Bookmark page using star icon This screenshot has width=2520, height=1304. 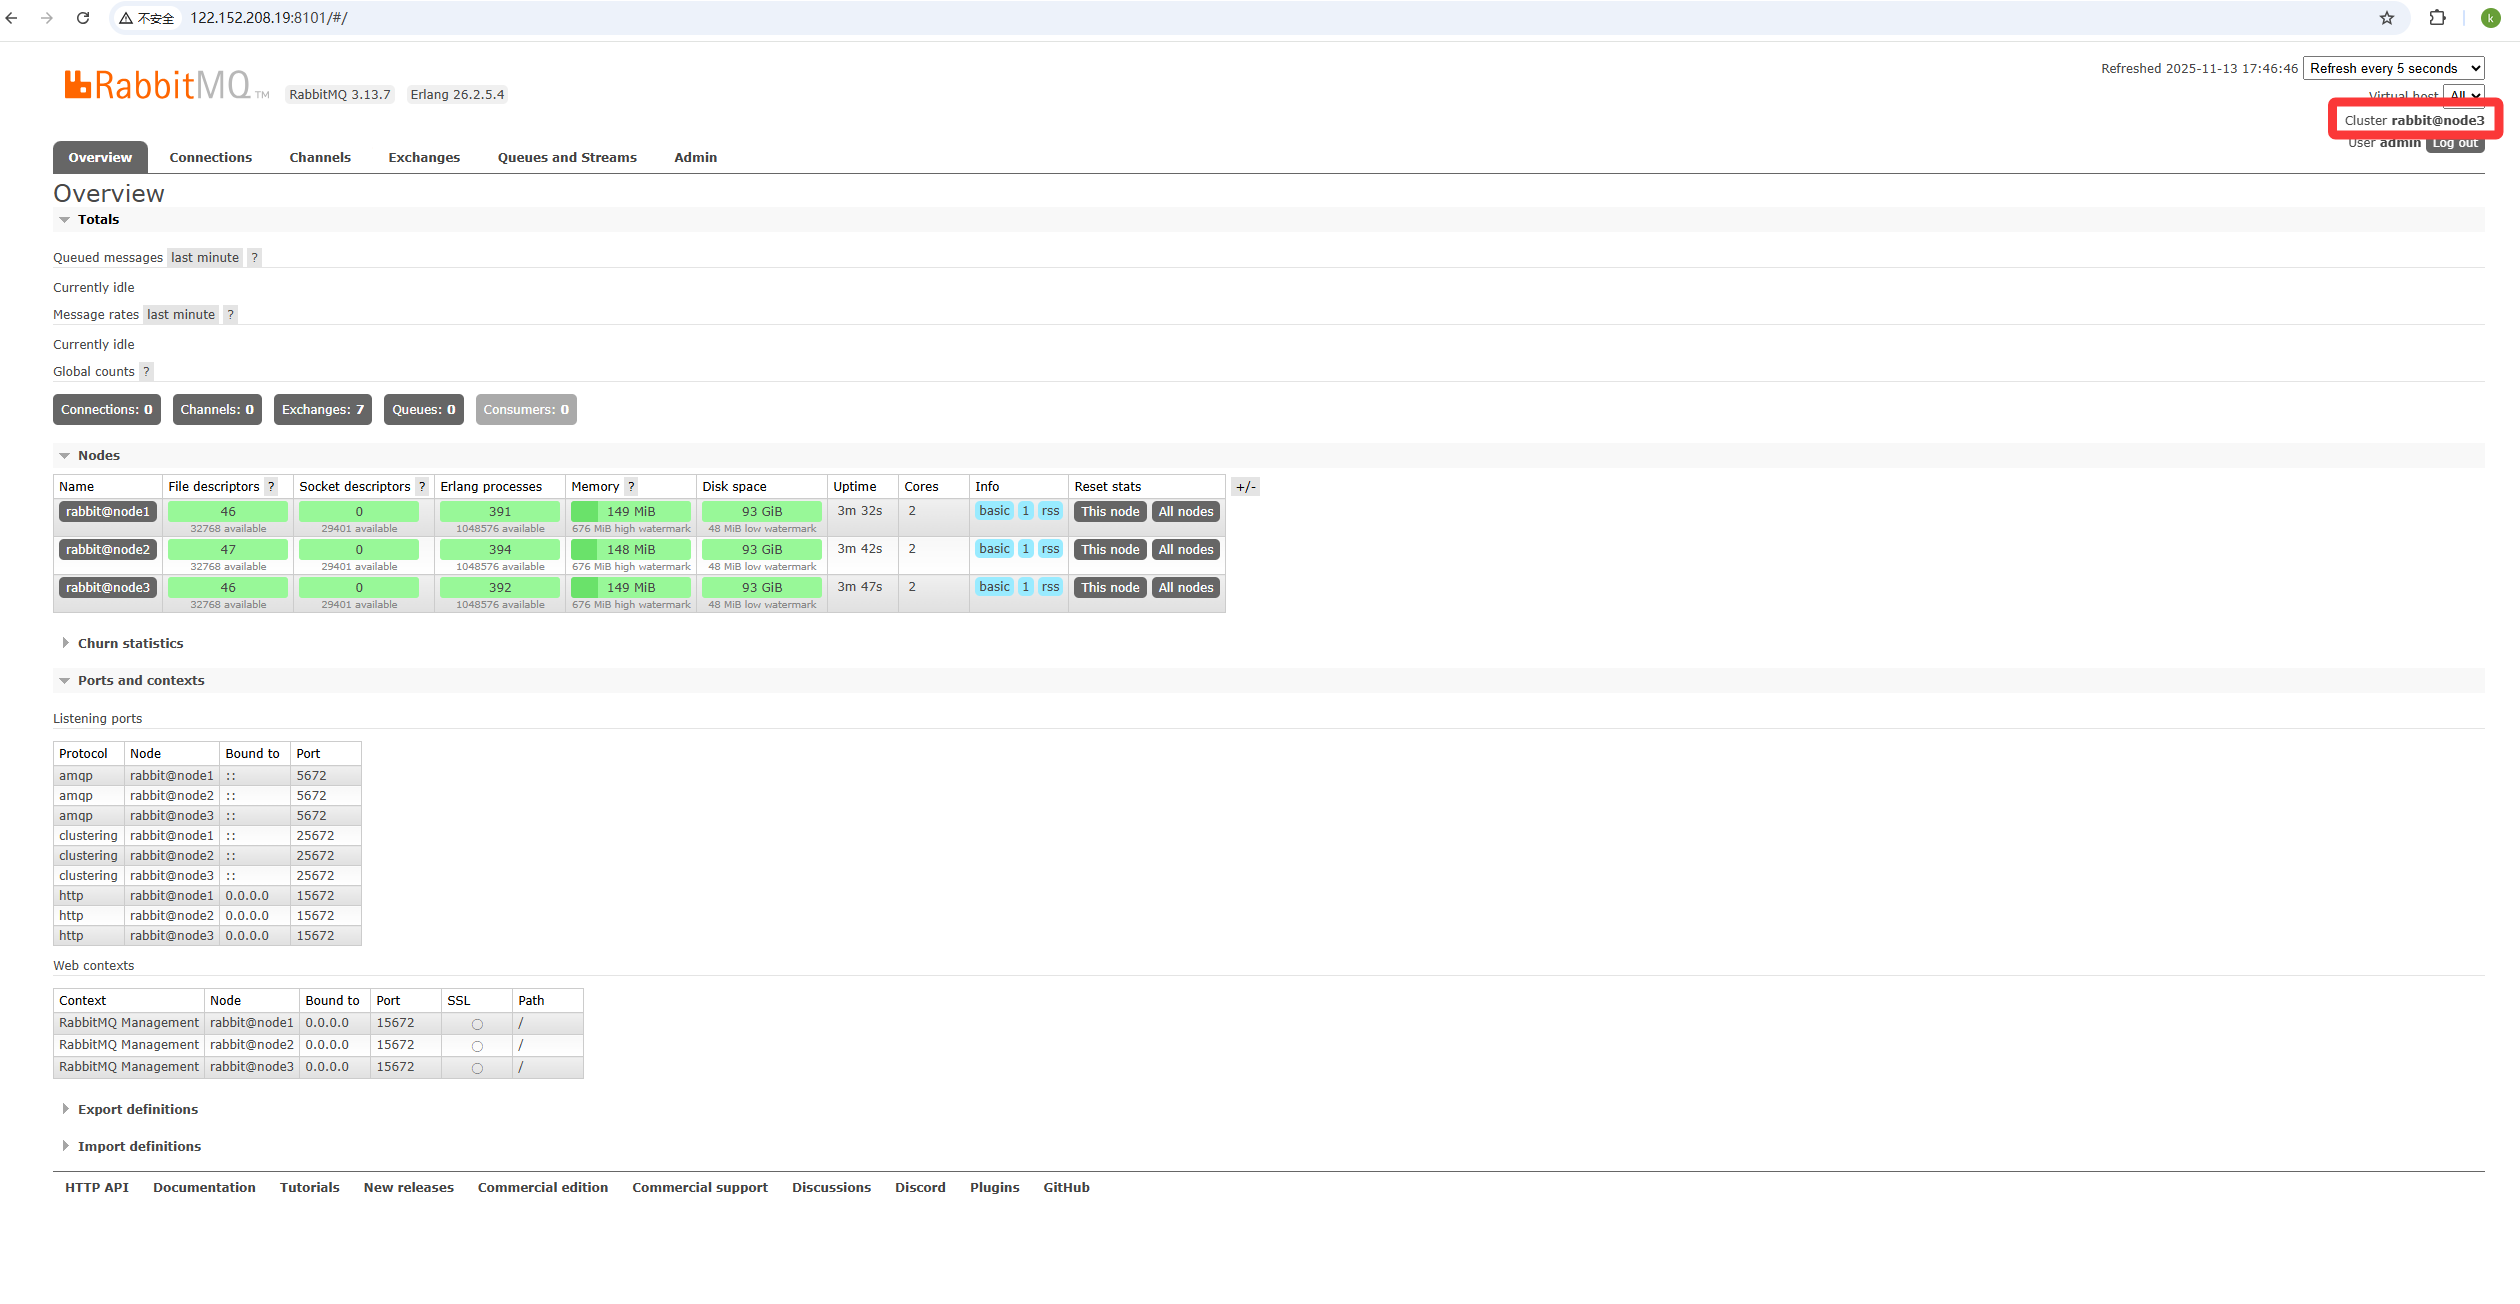click(x=2387, y=18)
